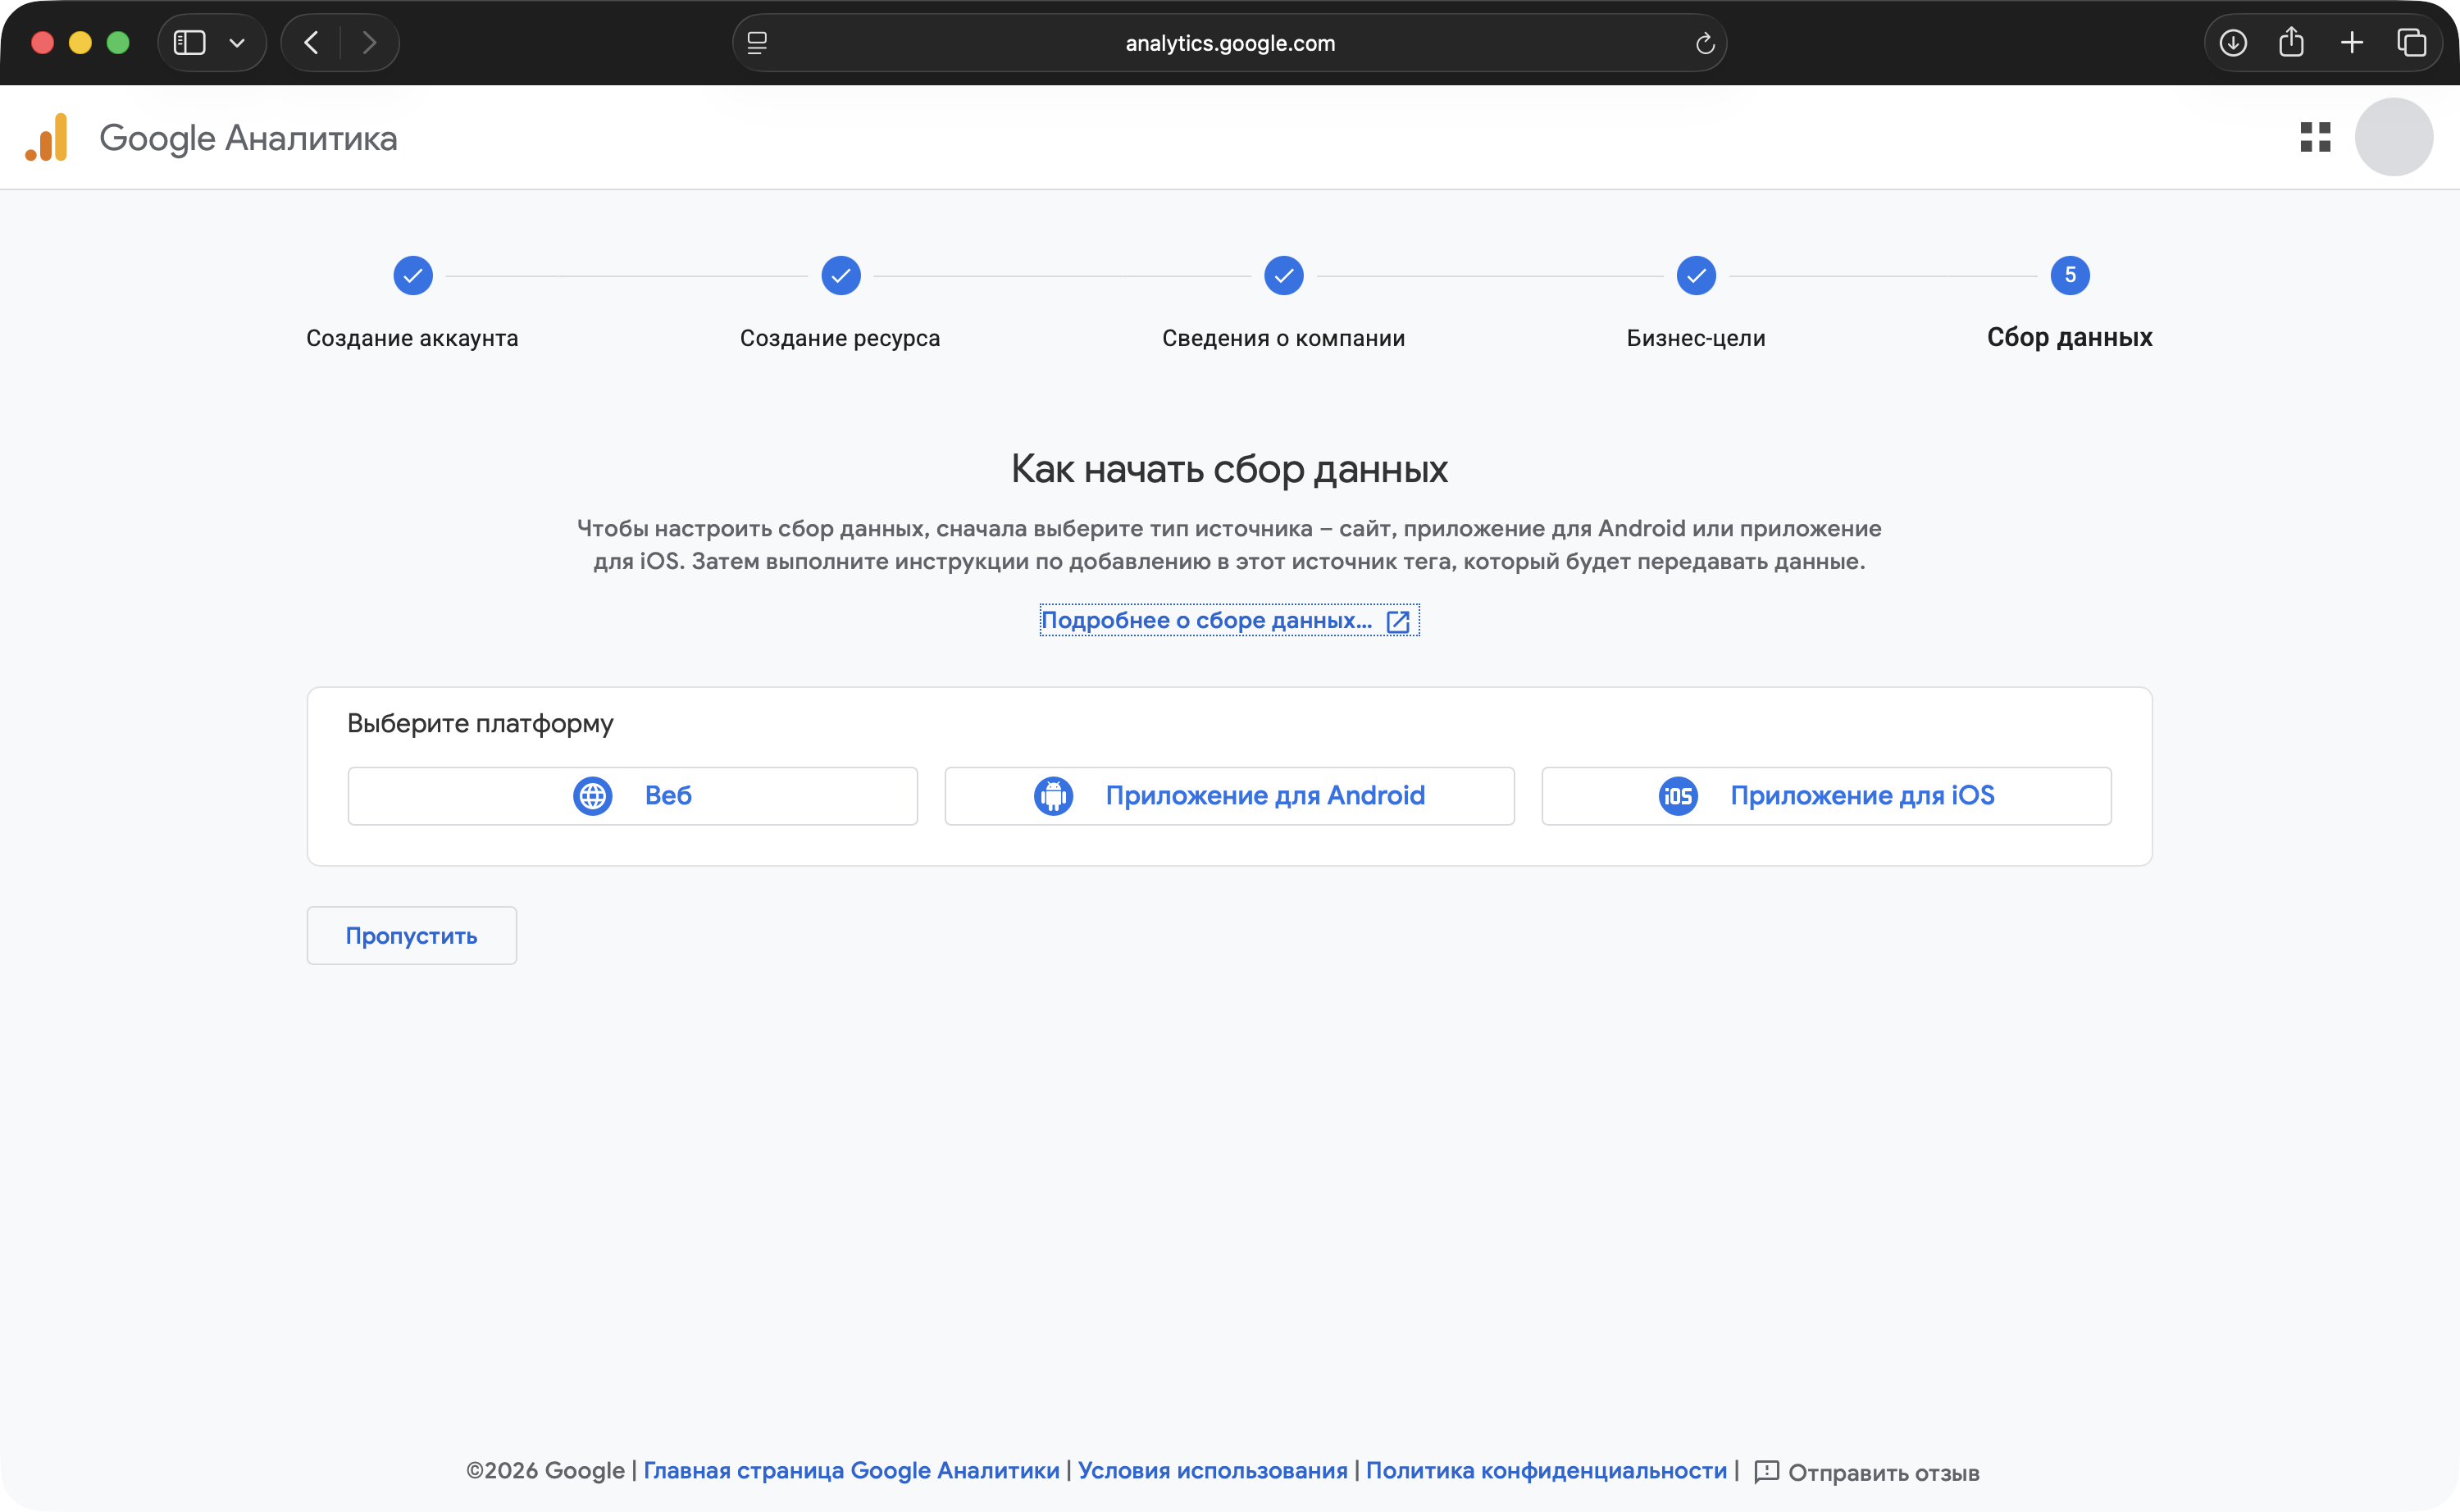The image size is (2460, 1512).
Task: Click the Пропустить button
Action: 411,936
